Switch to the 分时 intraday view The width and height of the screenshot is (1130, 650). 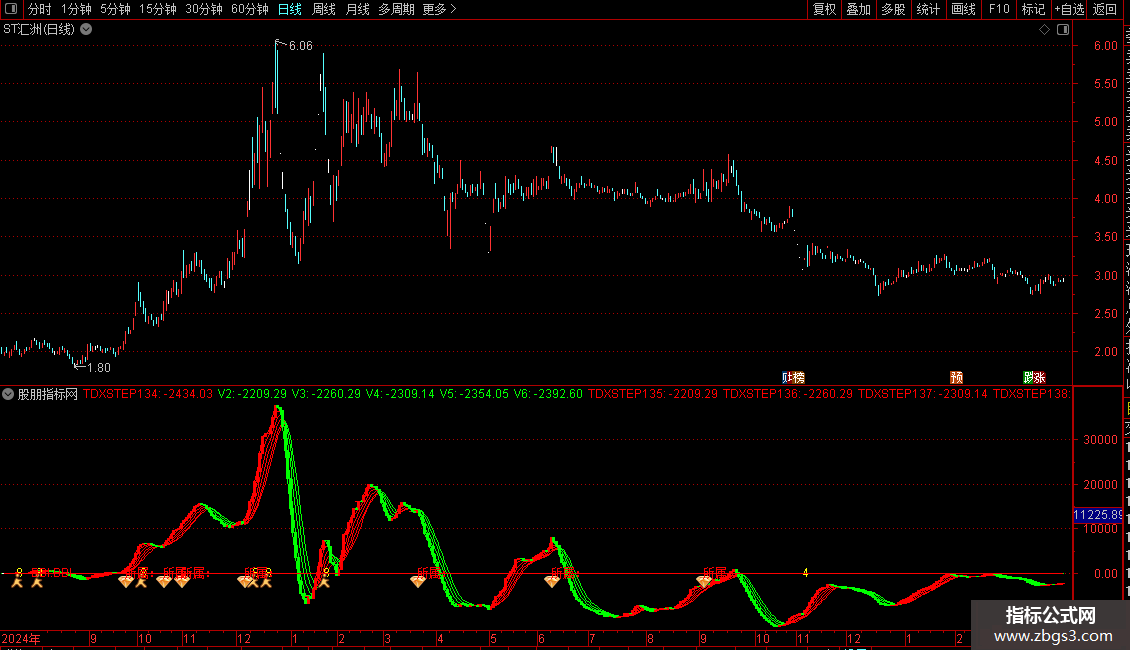click(x=40, y=9)
